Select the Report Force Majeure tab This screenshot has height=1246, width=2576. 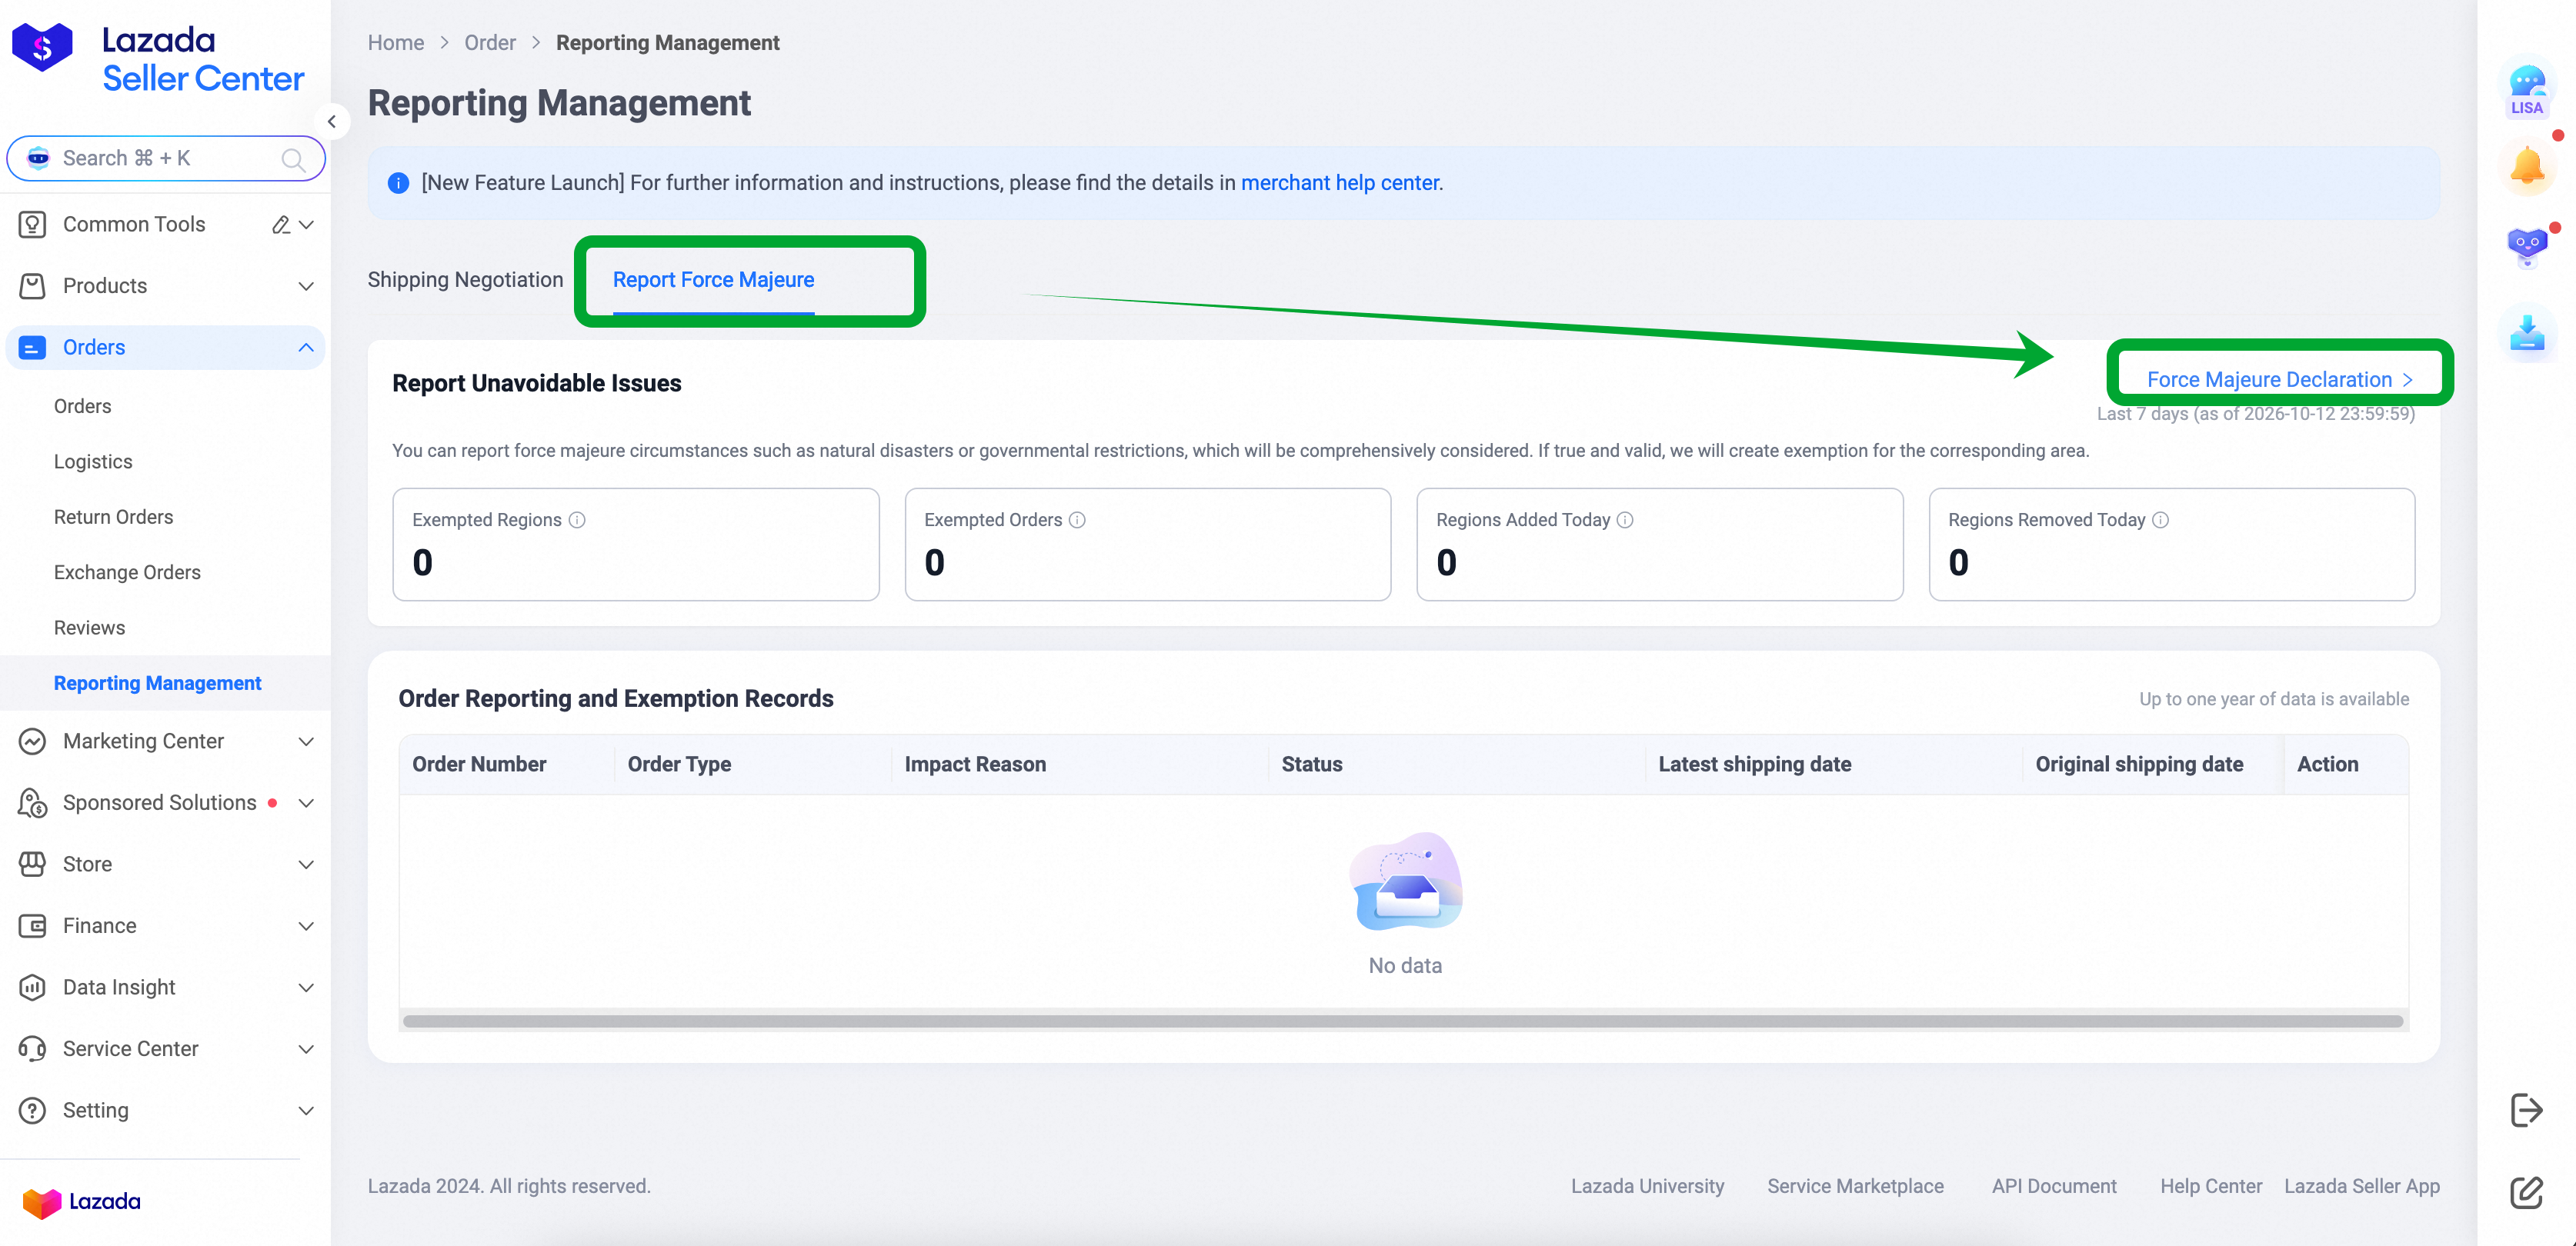(x=713, y=280)
